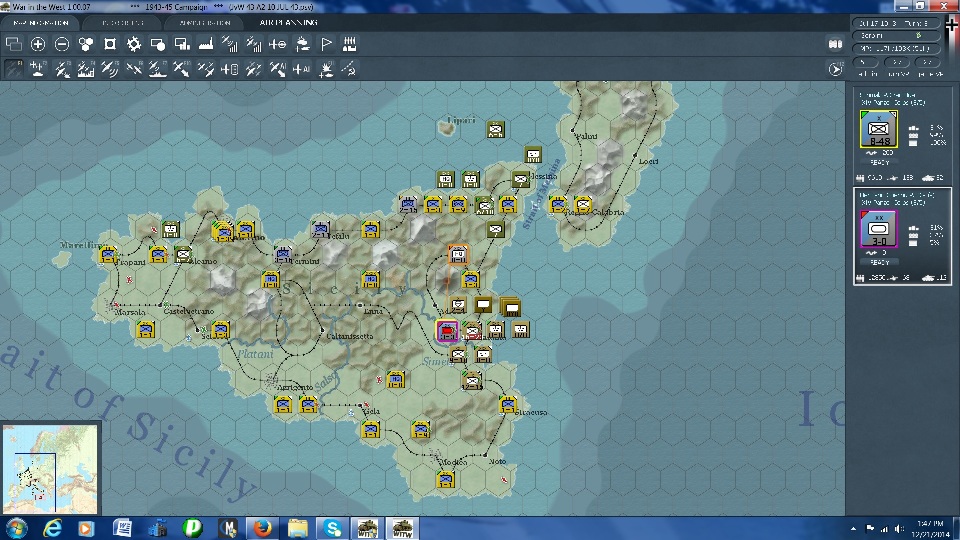This screenshot has width=960, height=540.
Task: Click READY under the 8-48 unit
Action: tap(879, 162)
